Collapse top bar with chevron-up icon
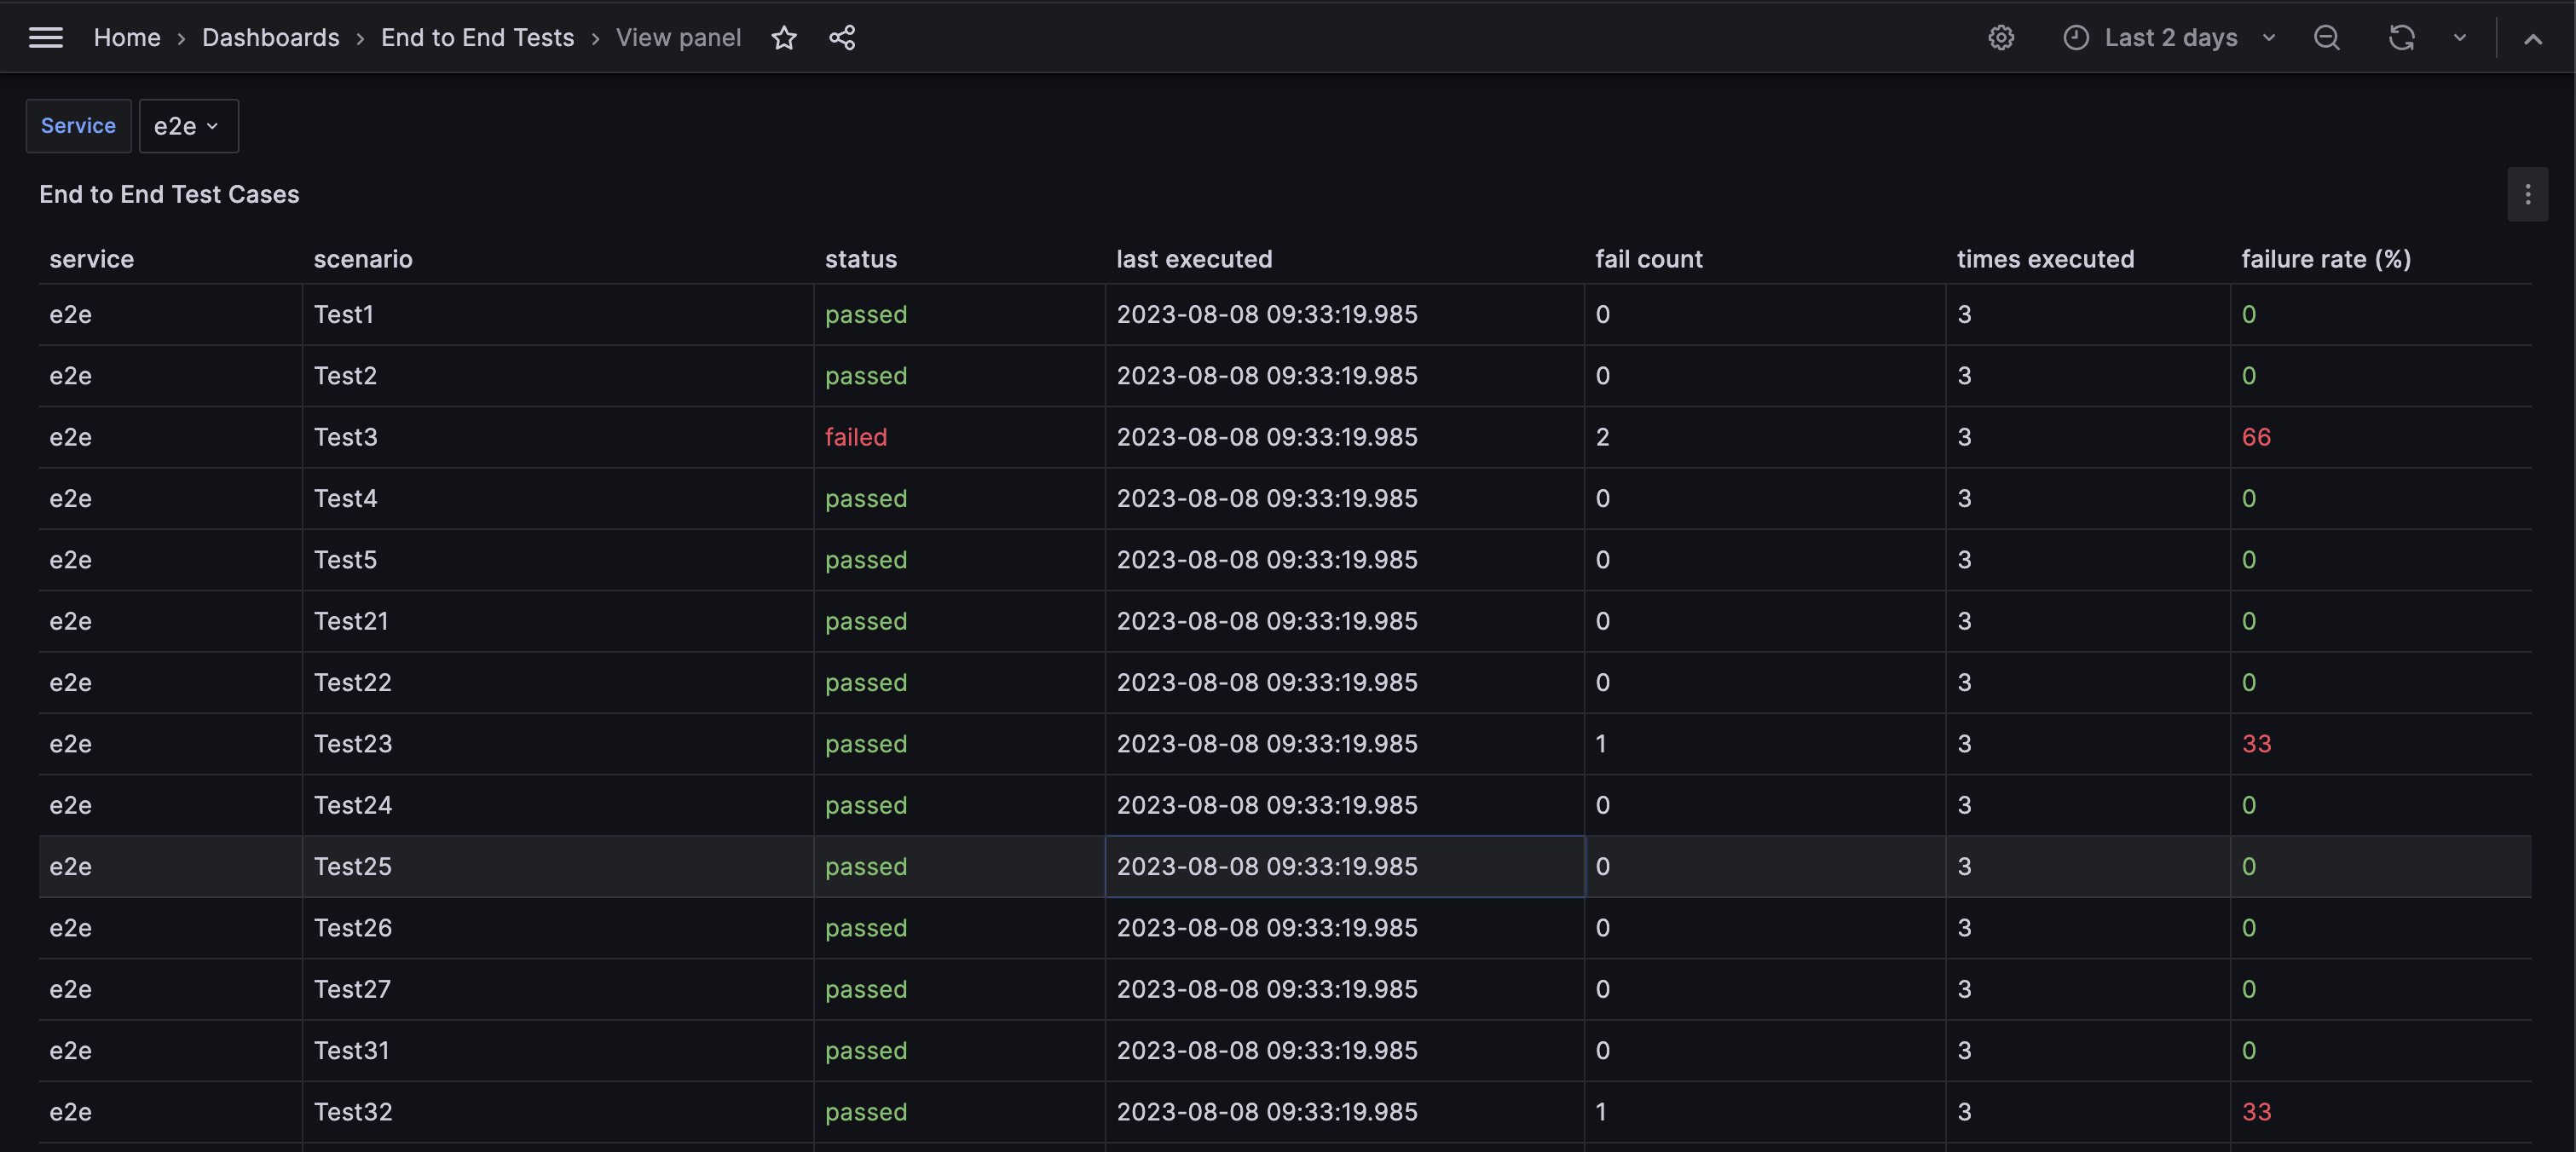This screenshot has width=2576, height=1152. coord(2532,39)
